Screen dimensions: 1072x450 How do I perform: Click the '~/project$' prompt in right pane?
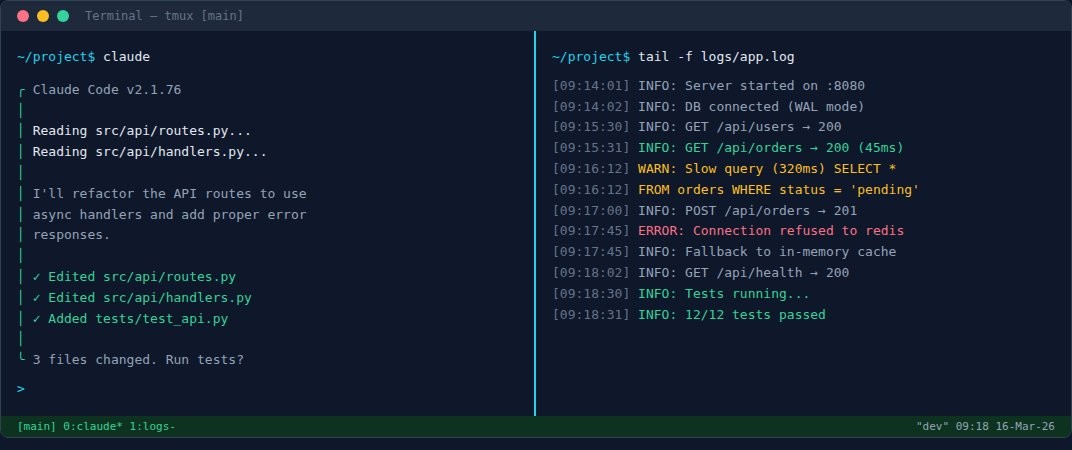(591, 57)
